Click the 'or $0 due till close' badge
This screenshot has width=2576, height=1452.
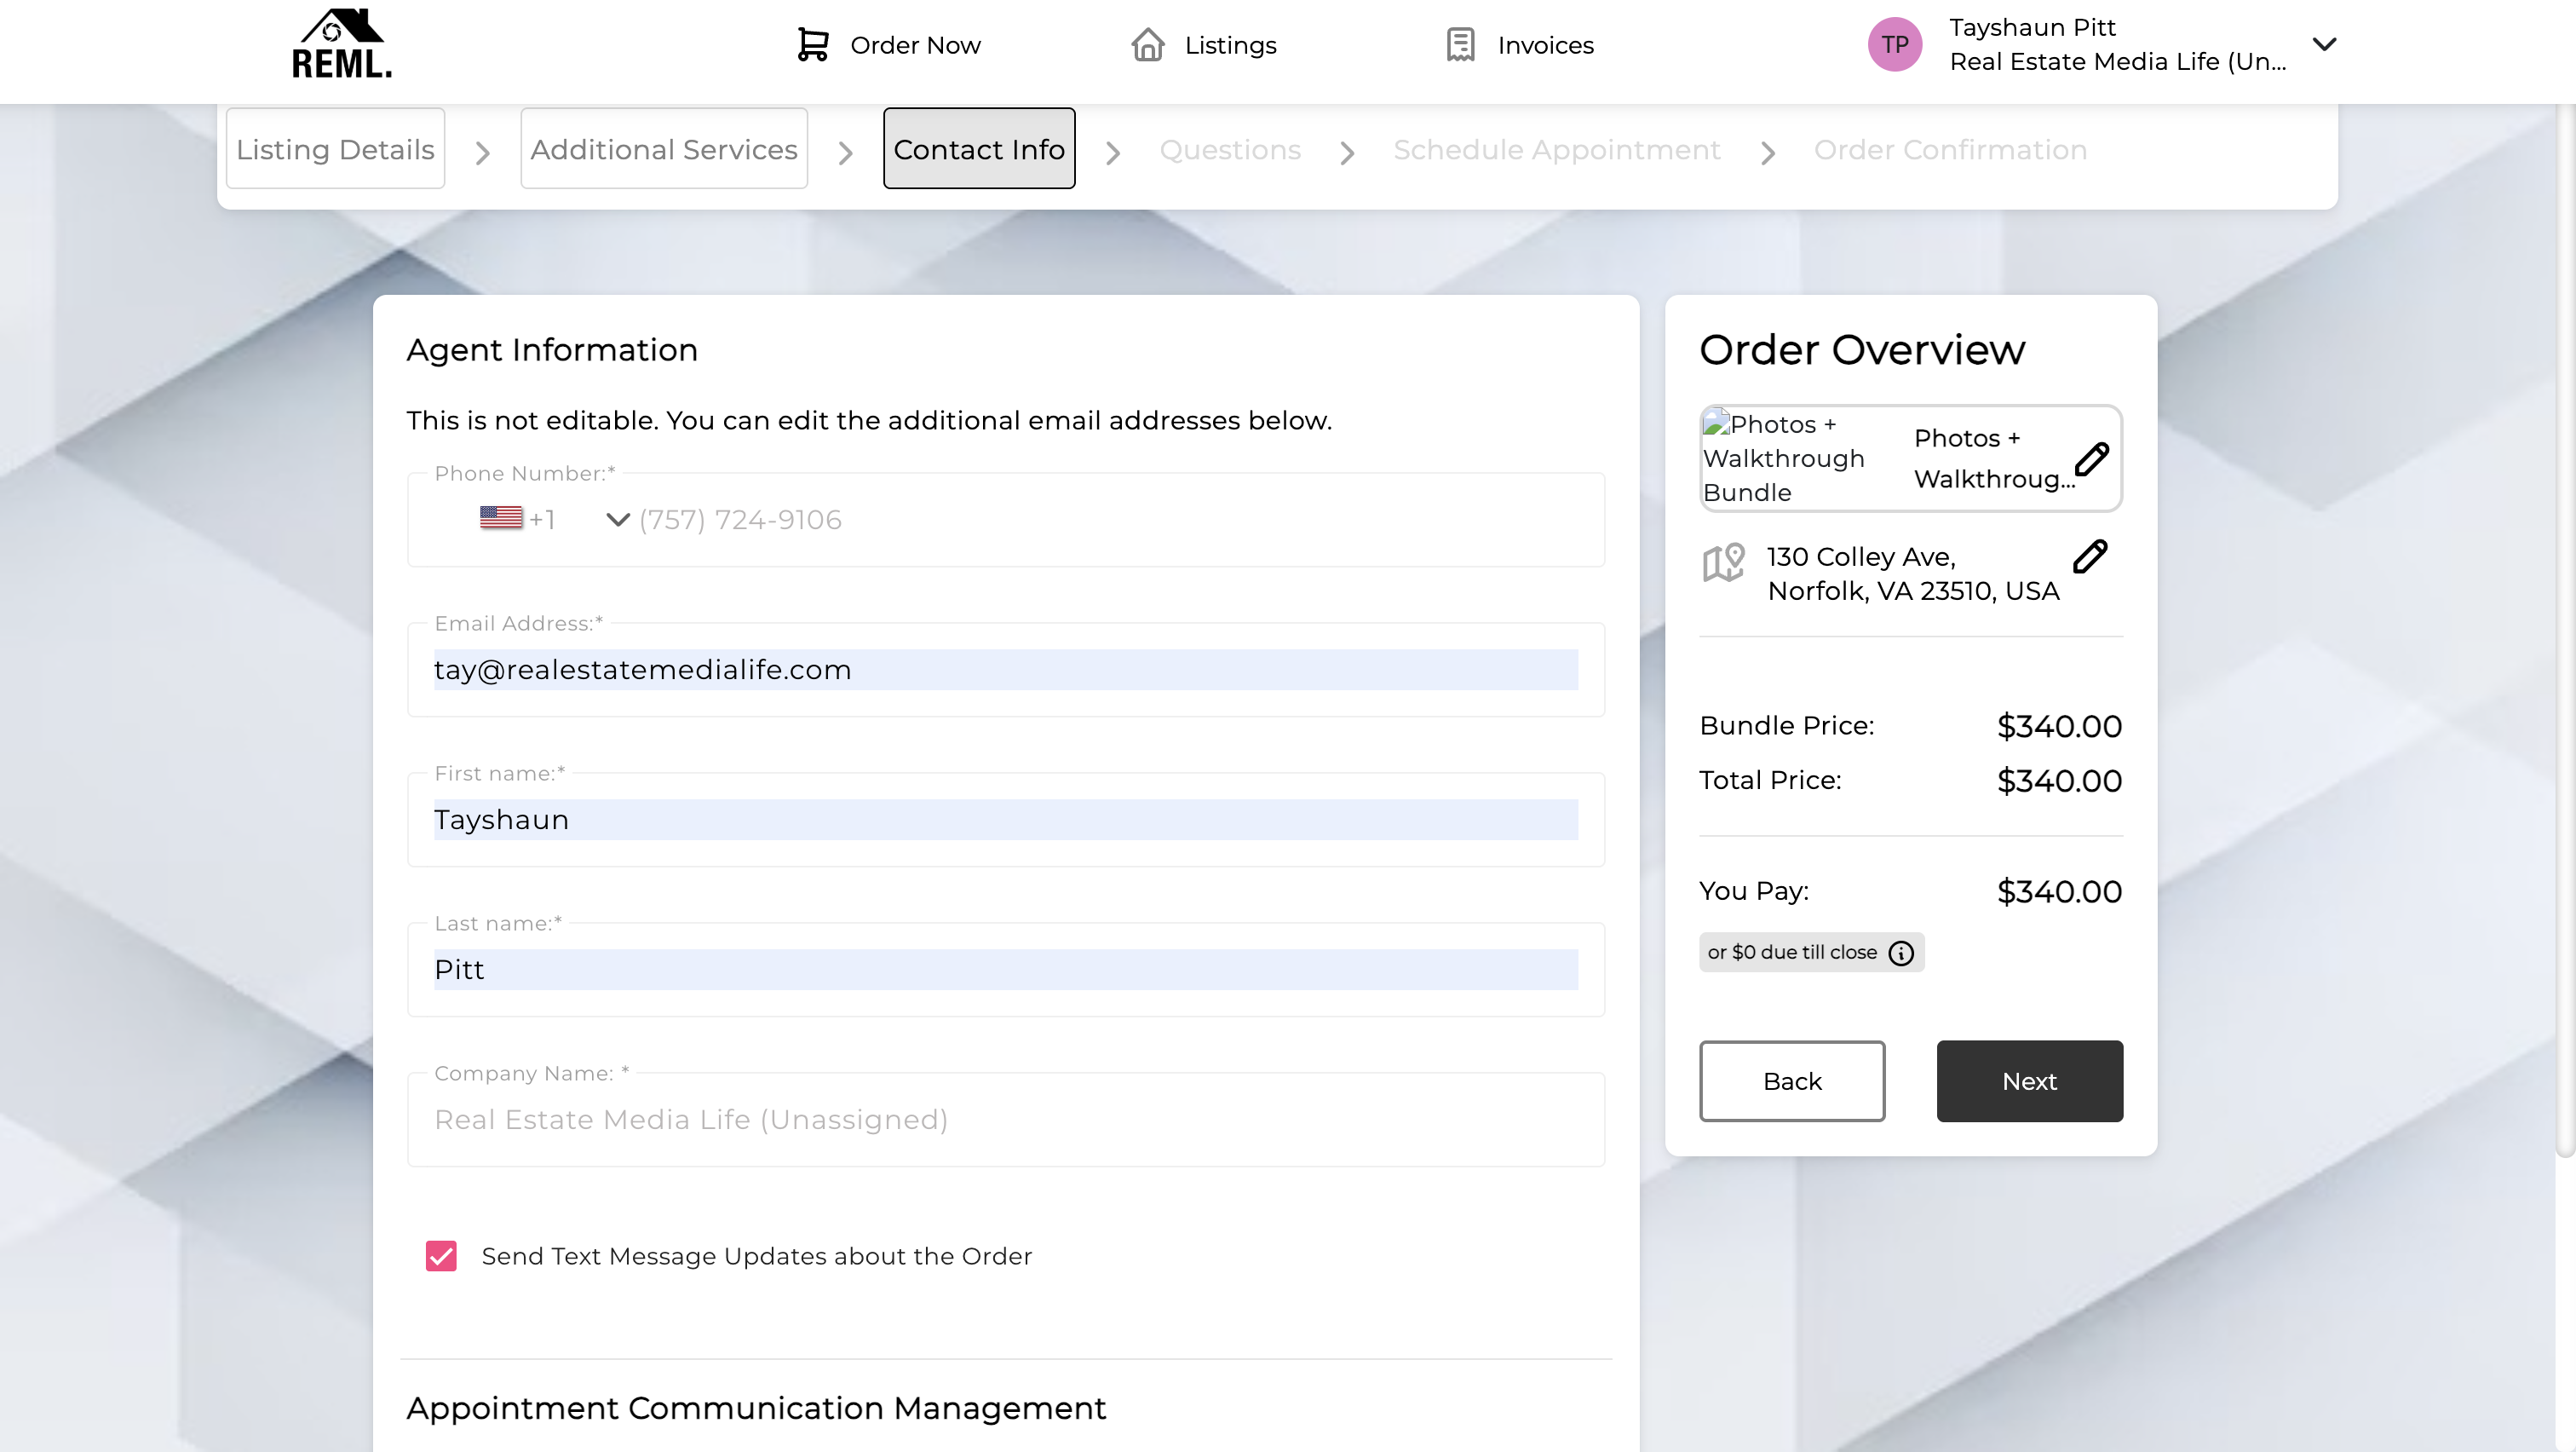coord(1811,953)
